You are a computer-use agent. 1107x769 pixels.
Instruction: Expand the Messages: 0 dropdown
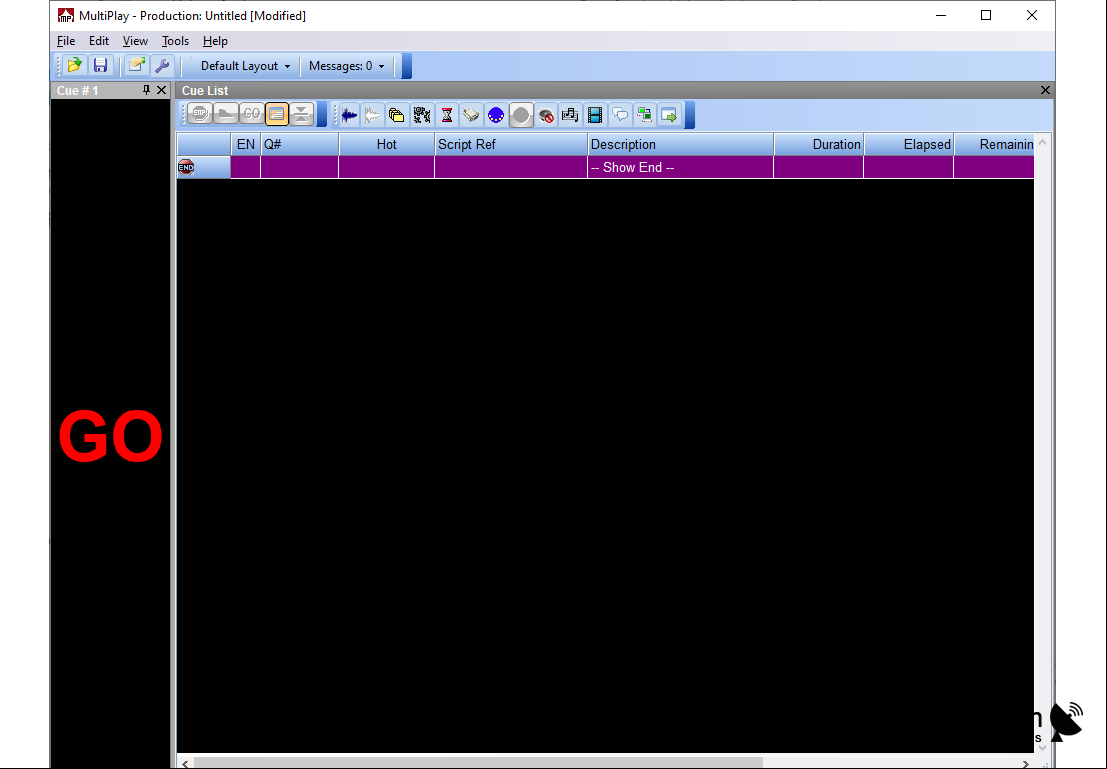tap(346, 66)
